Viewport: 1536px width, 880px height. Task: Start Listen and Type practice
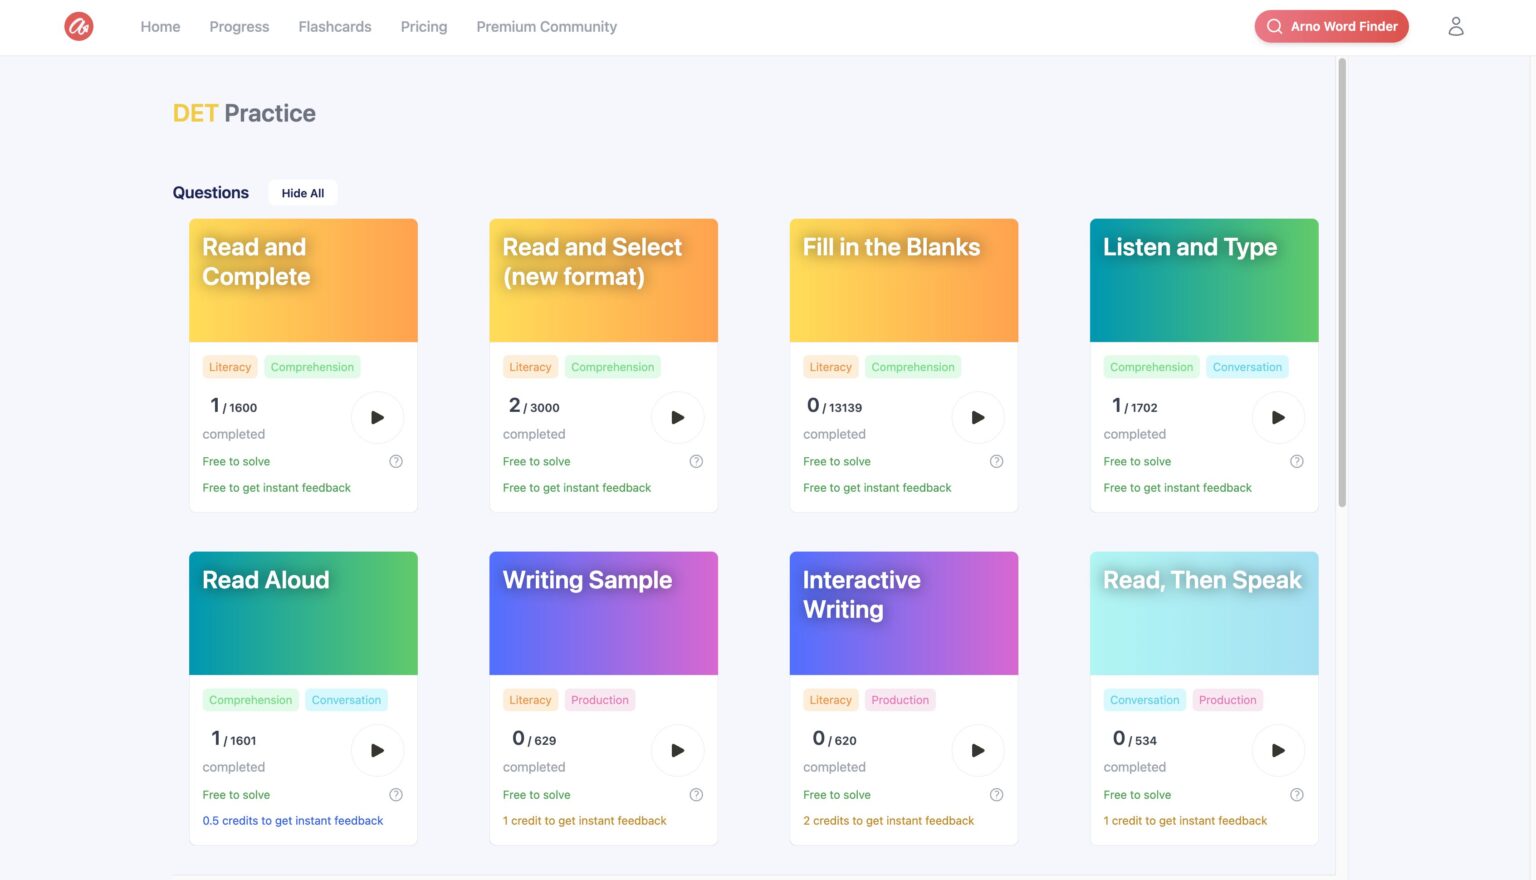pyautogui.click(x=1278, y=417)
